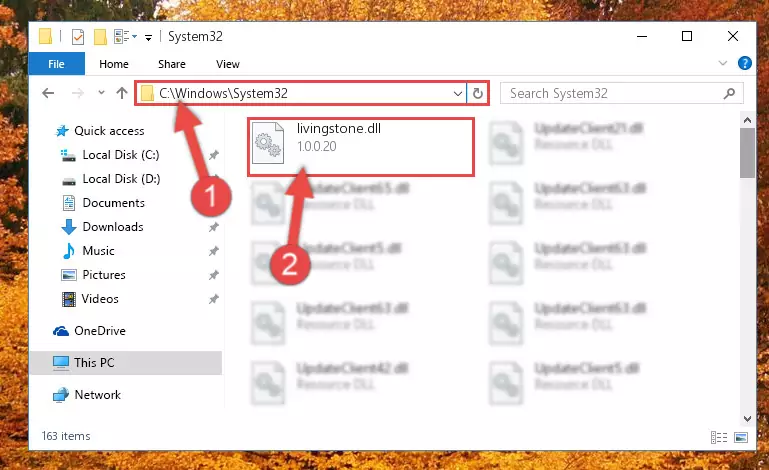Close the System32 window

click(x=733, y=36)
